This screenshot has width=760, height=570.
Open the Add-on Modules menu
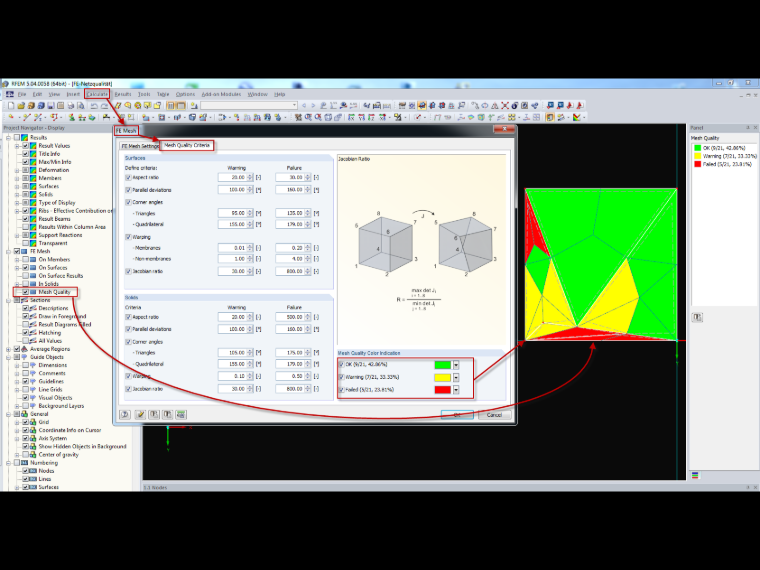[x=221, y=94]
